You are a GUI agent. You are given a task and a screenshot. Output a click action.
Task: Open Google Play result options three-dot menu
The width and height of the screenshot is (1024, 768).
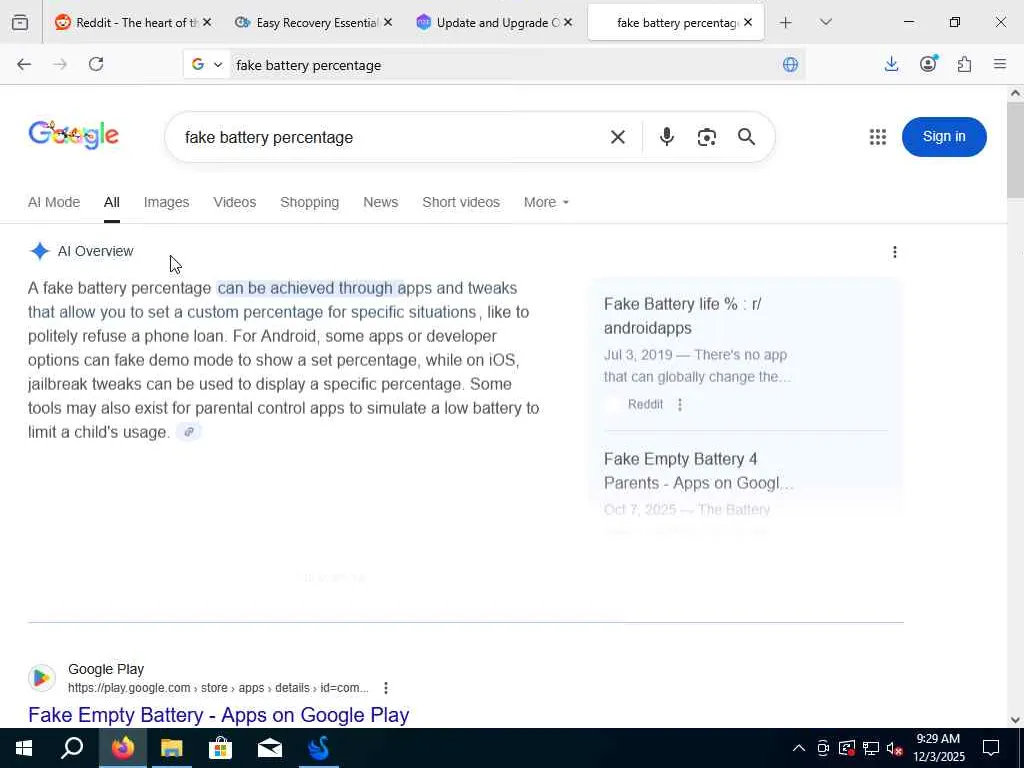pyautogui.click(x=386, y=688)
